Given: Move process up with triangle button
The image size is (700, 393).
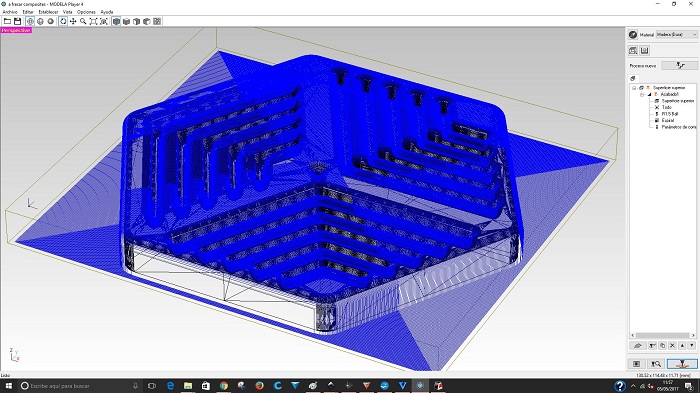Looking at the screenshot, I should point(682,346).
